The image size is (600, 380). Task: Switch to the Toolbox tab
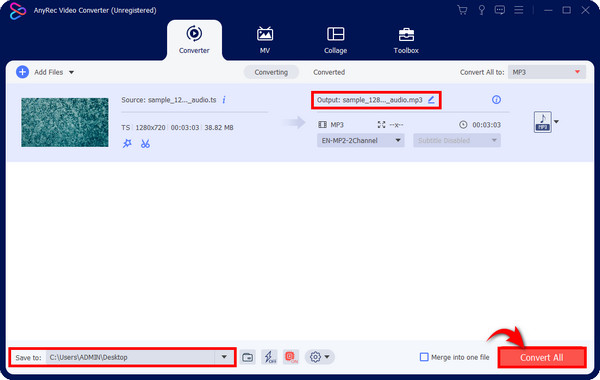coord(406,40)
